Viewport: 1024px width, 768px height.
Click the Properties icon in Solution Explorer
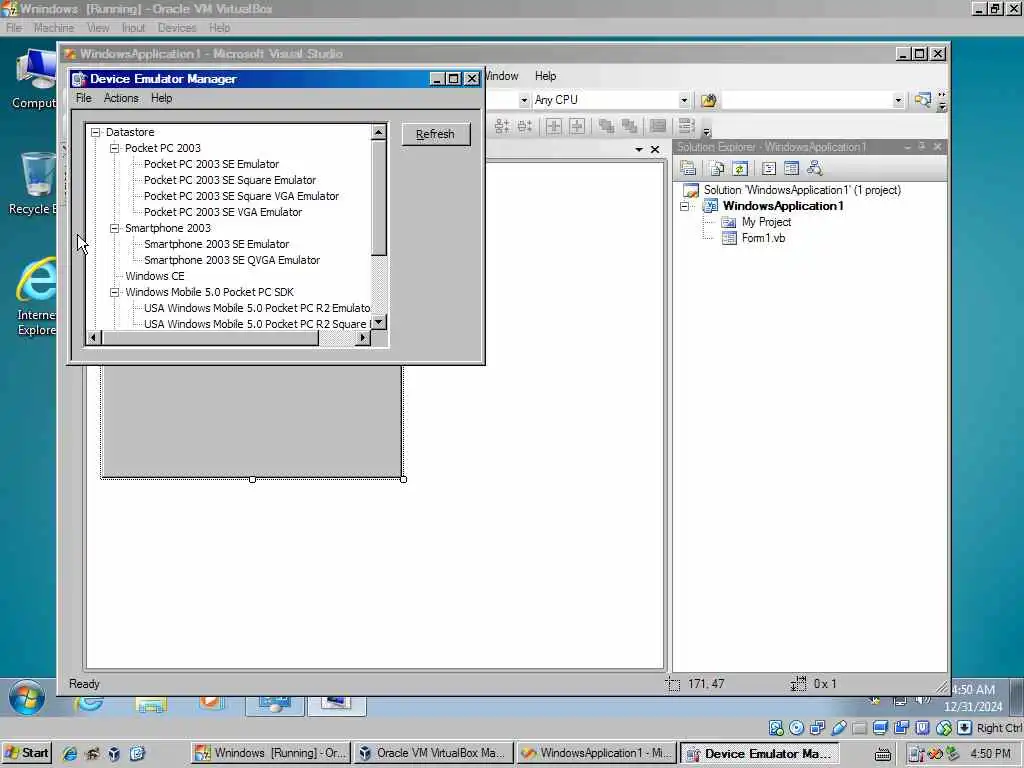click(688, 168)
